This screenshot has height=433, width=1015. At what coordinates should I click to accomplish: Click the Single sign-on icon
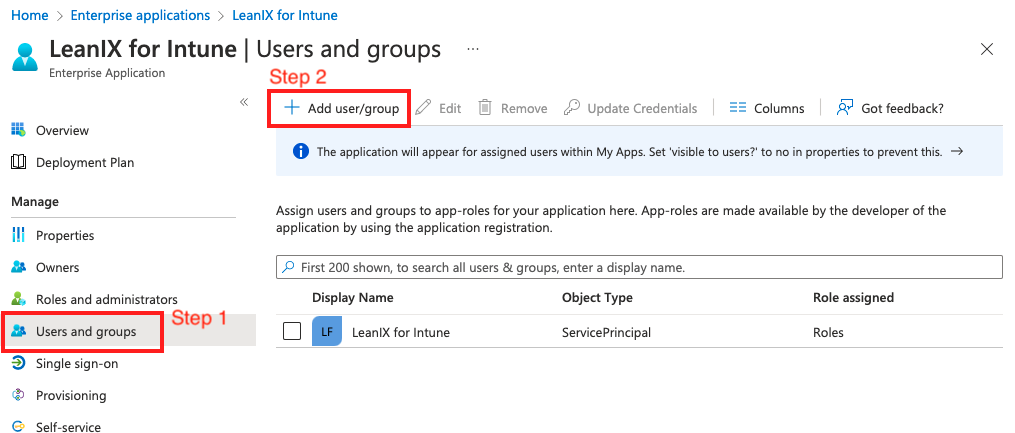(18, 363)
